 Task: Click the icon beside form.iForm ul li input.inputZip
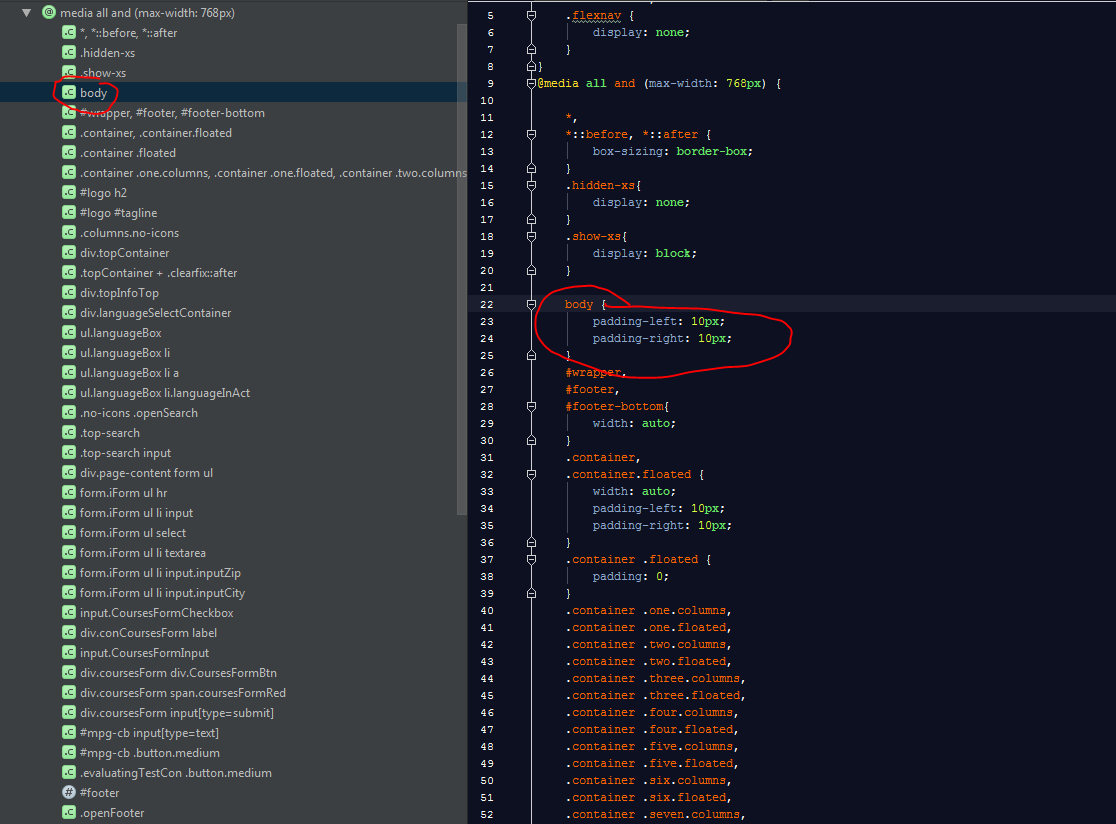coord(69,572)
